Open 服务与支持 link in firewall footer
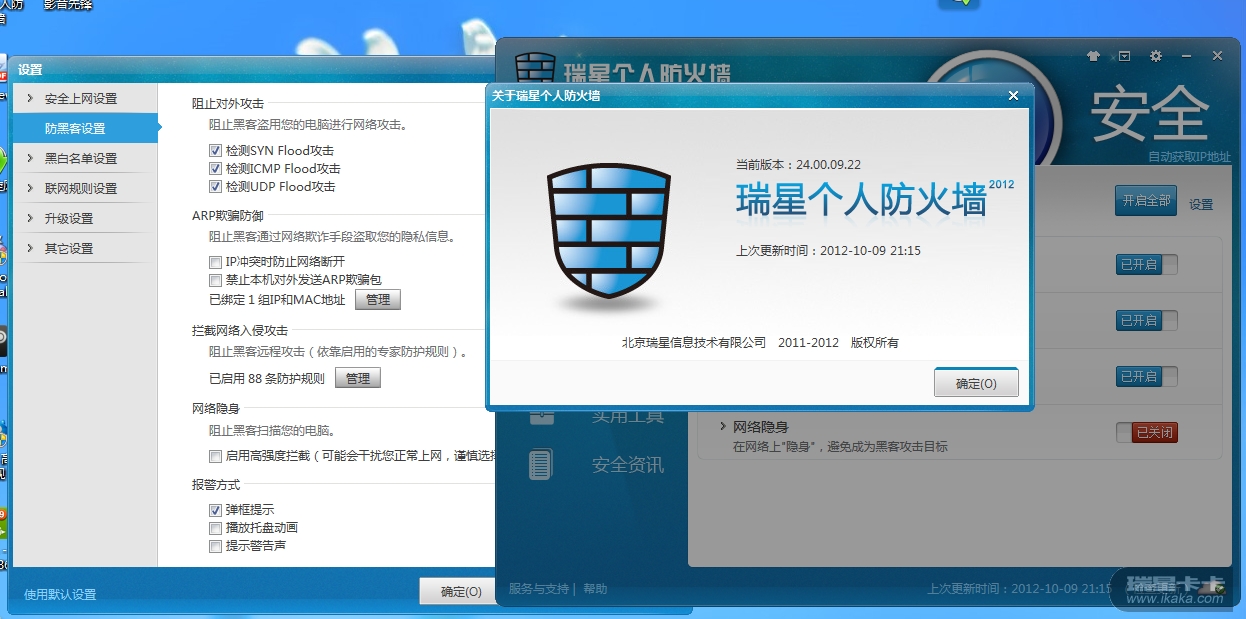 (x=538, y=589)
